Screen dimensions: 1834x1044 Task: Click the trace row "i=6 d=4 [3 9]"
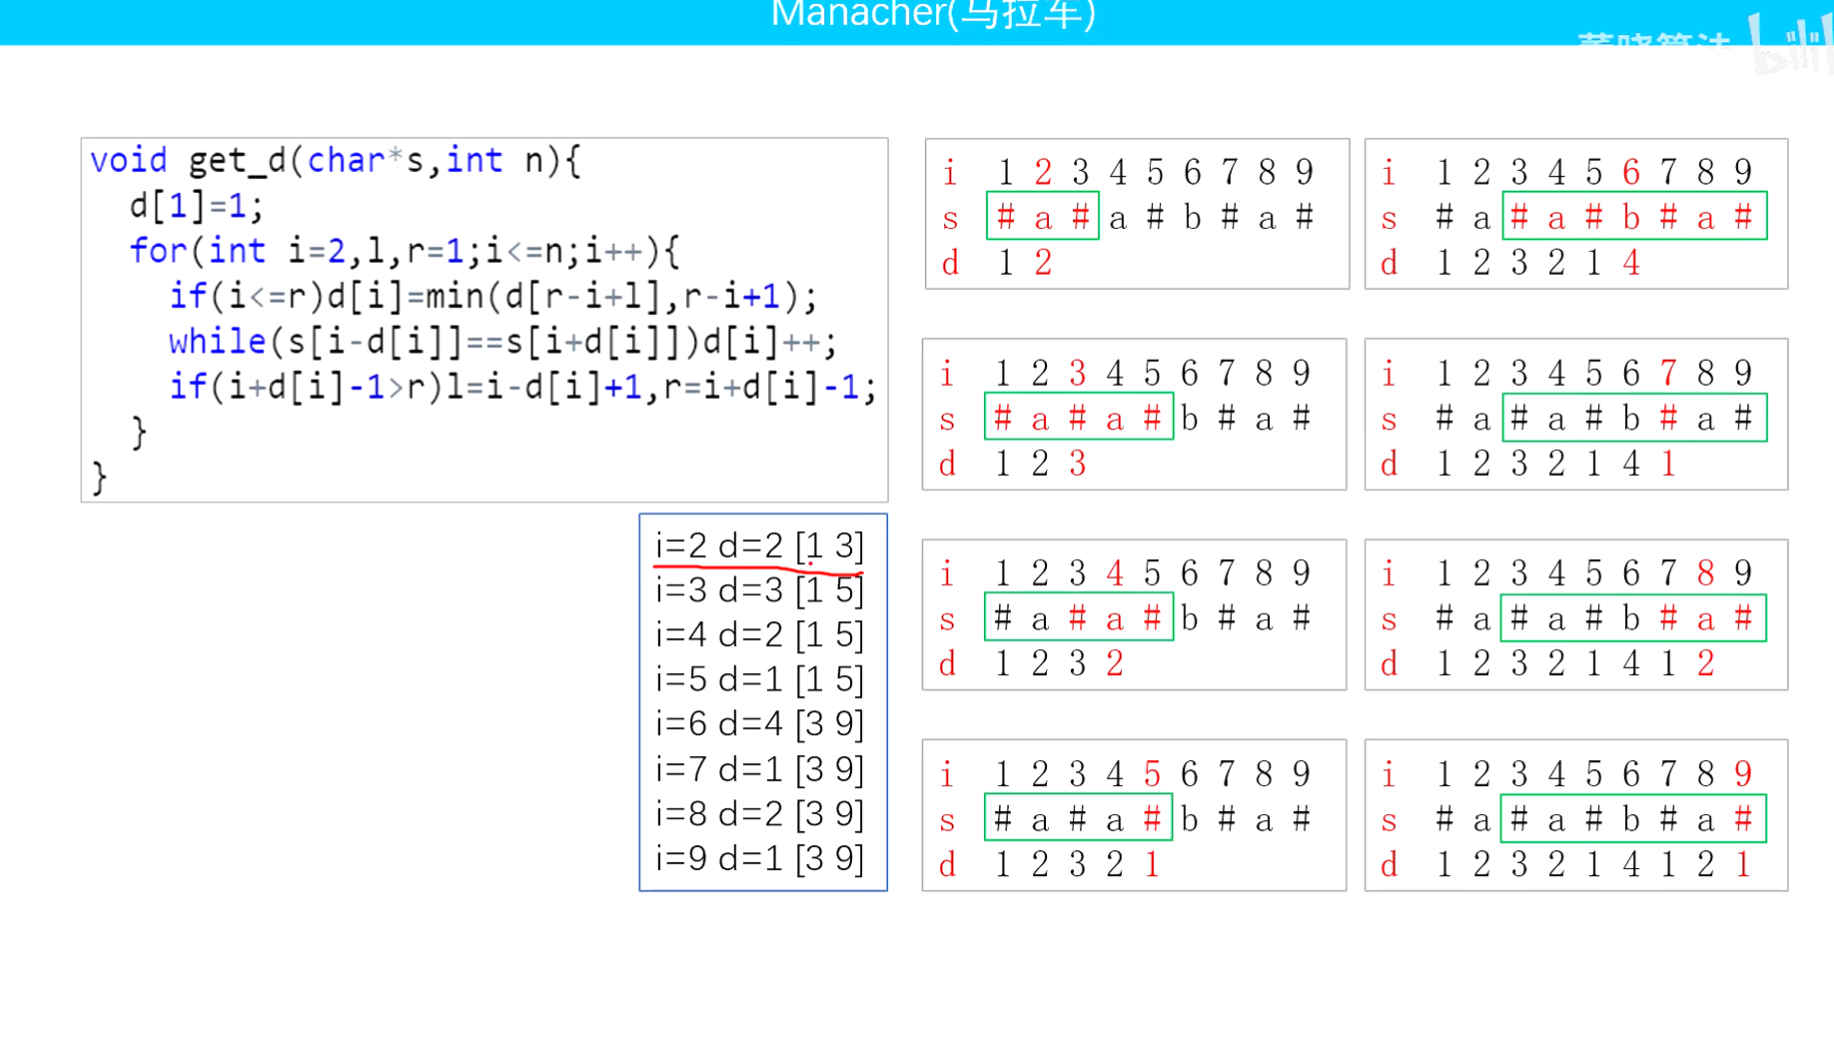click(x=759, y=724)
